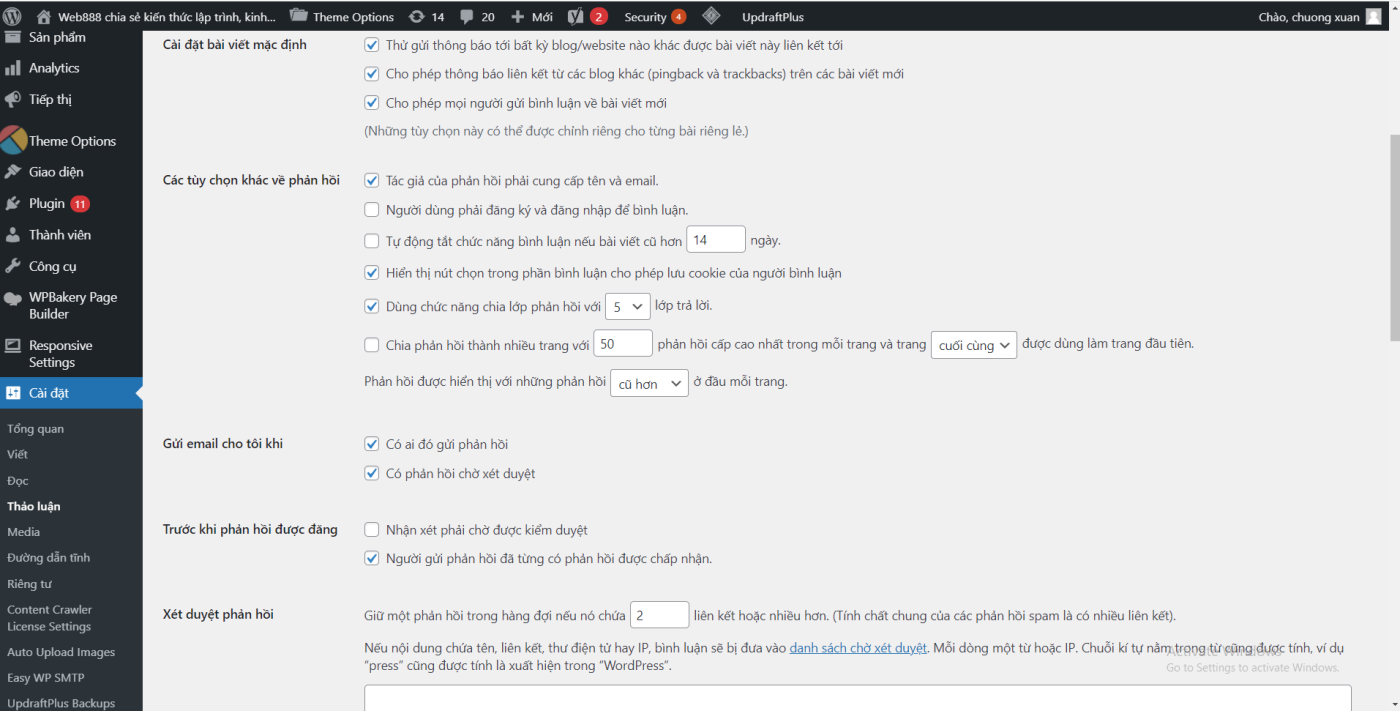Image resolution: width=1400 pixels, height=711 pixels.
Task: Click the folder icon beside Theme Options in admin bar
Action: point(298,16)
